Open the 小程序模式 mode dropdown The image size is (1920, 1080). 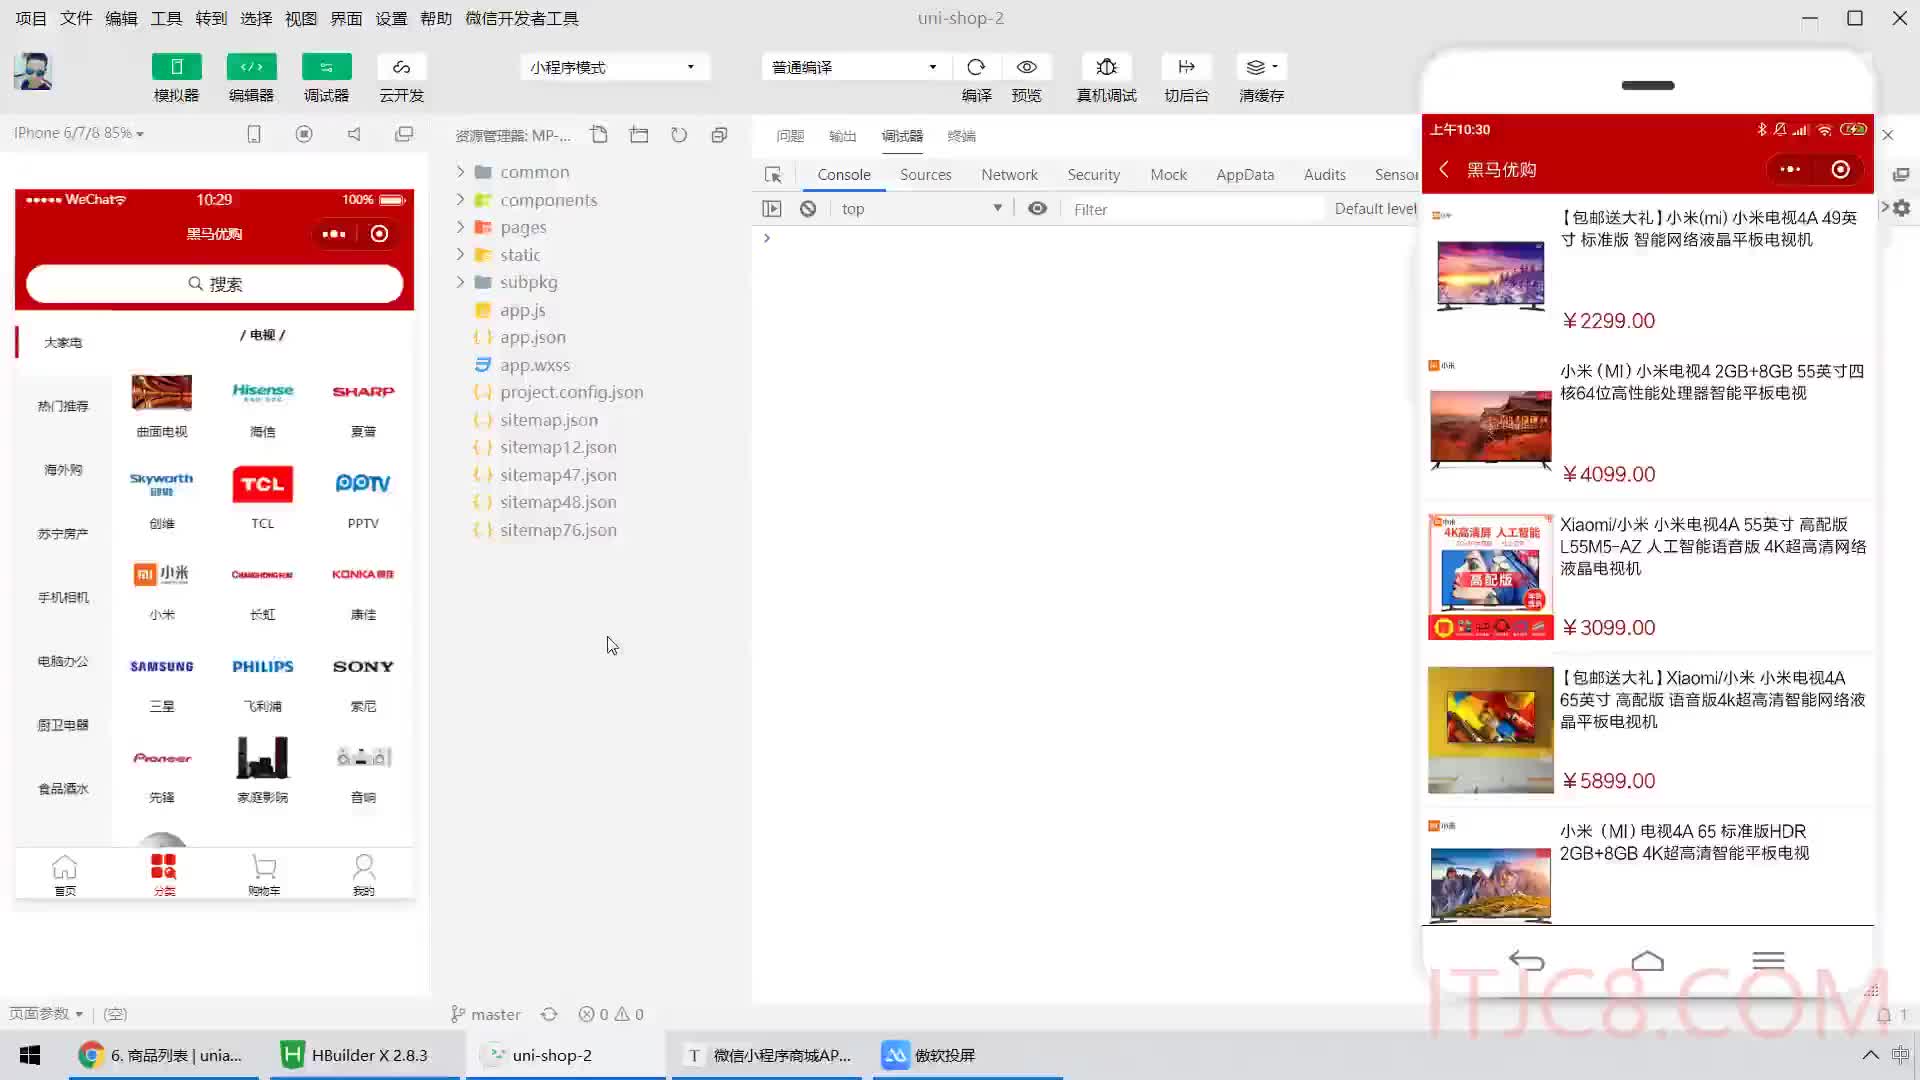point(613,67)
